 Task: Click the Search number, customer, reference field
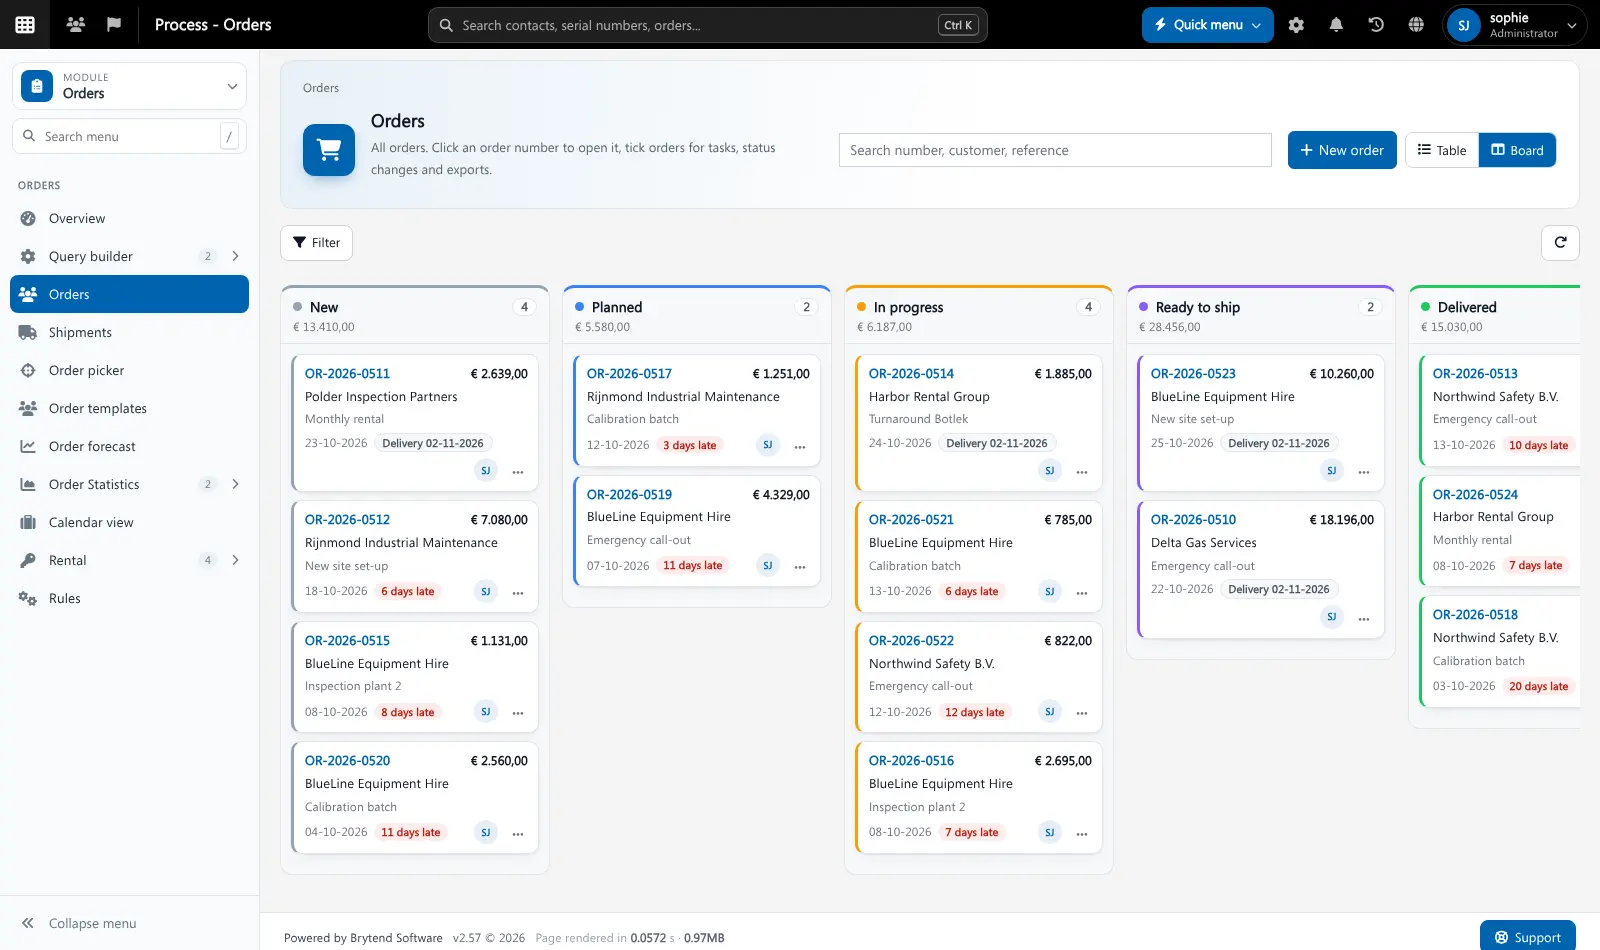1055,150
